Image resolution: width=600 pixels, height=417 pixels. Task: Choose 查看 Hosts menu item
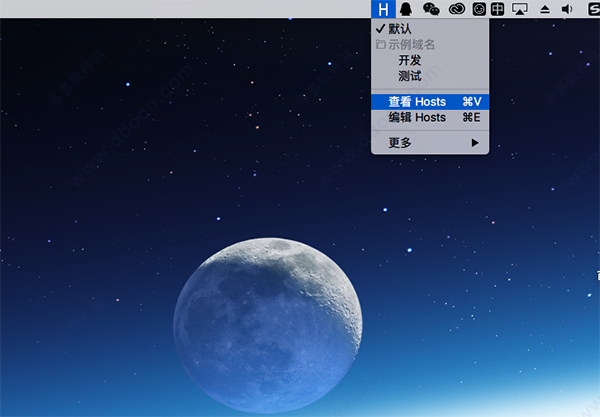[x=430, y=102]
